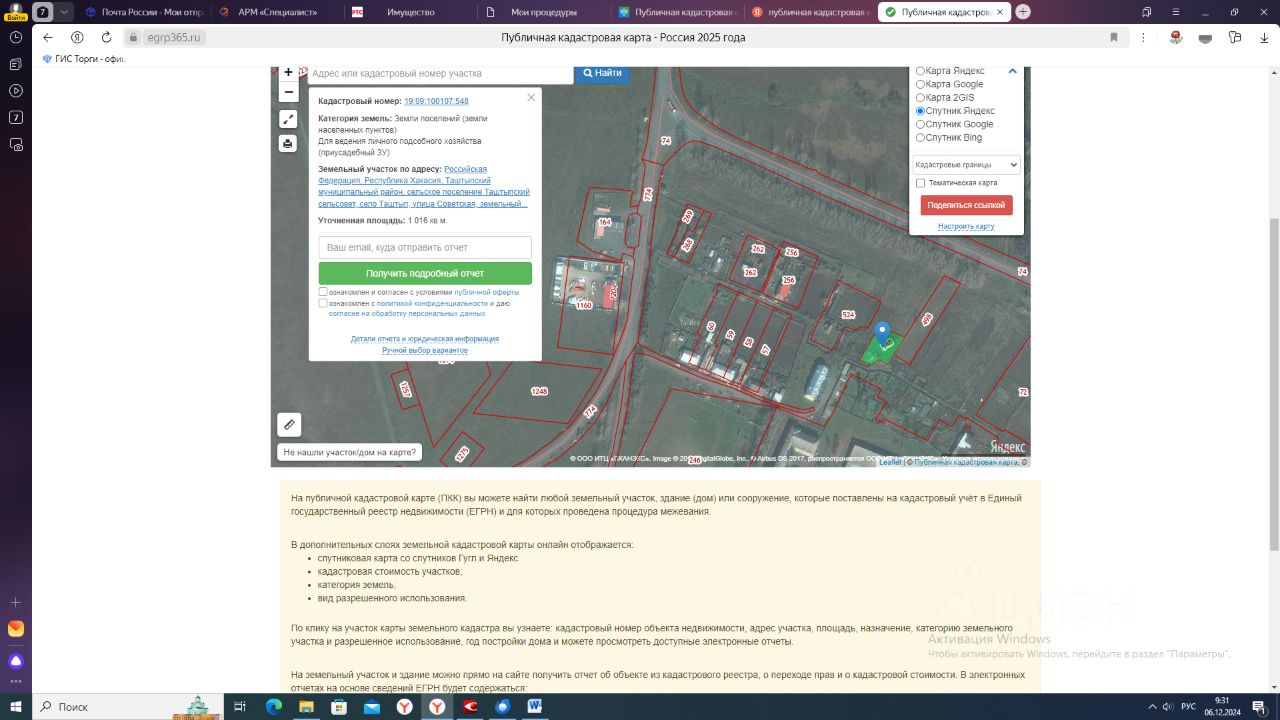The width and height of the screenshot is (1280, 720).
Task: Open the tab groups counter
Action: (x=43, y=12)
